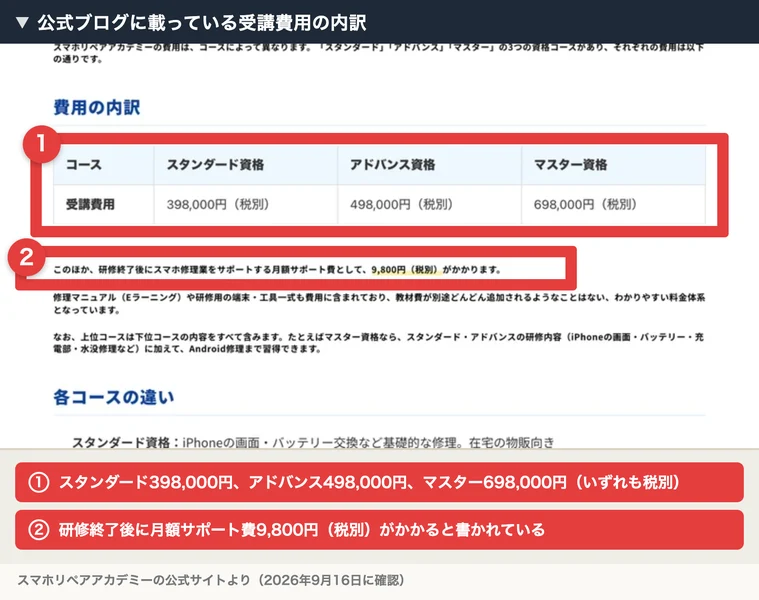Select the マスター資格 column header

[x=613, y=165]
